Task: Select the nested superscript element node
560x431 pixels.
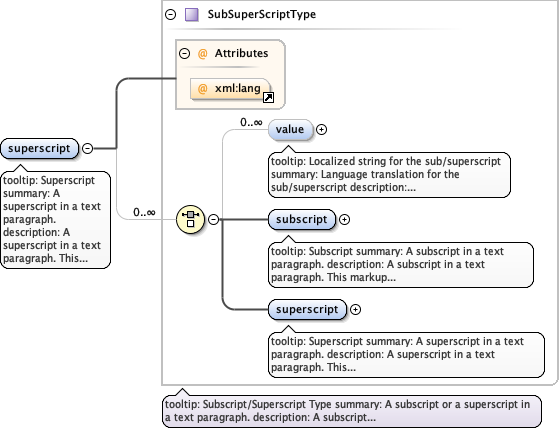Action: click(308, 309)
